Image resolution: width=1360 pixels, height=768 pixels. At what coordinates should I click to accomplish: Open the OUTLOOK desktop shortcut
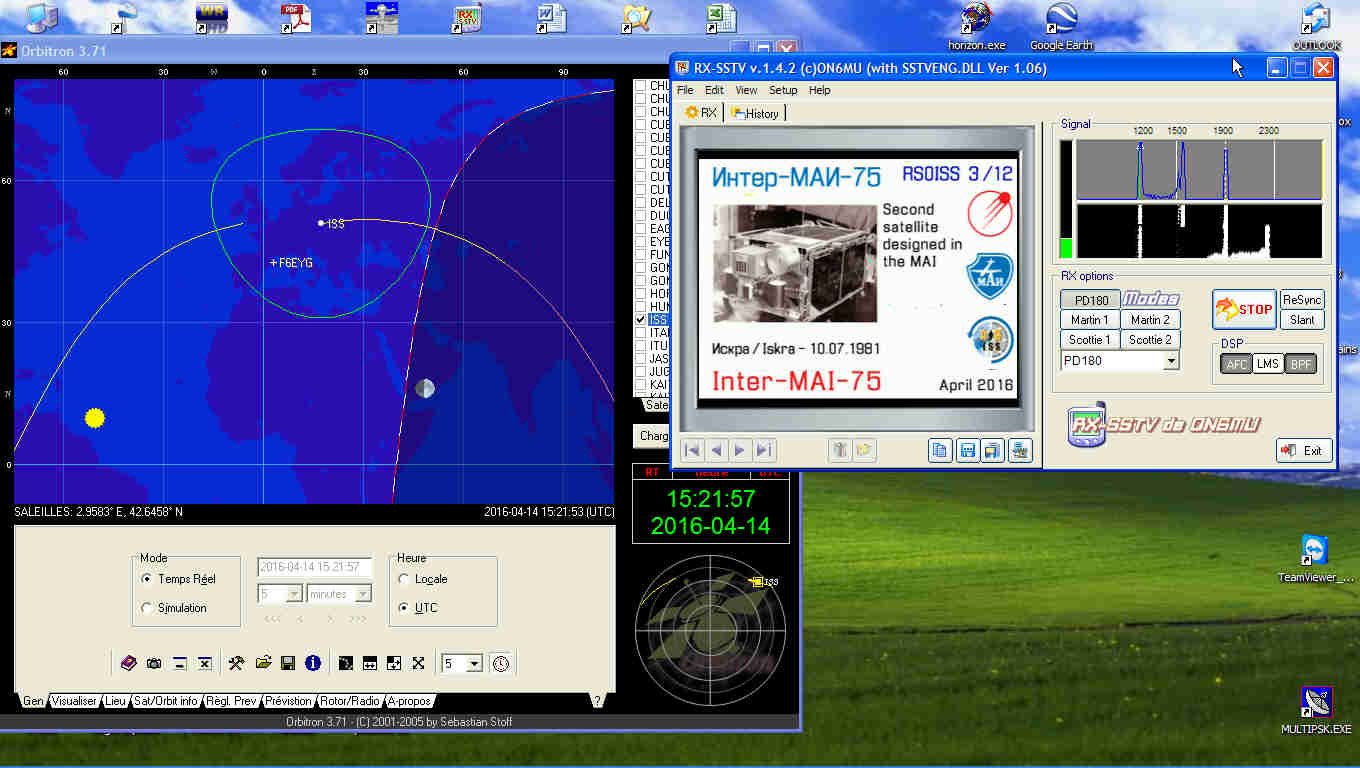tap(1316, 26)
